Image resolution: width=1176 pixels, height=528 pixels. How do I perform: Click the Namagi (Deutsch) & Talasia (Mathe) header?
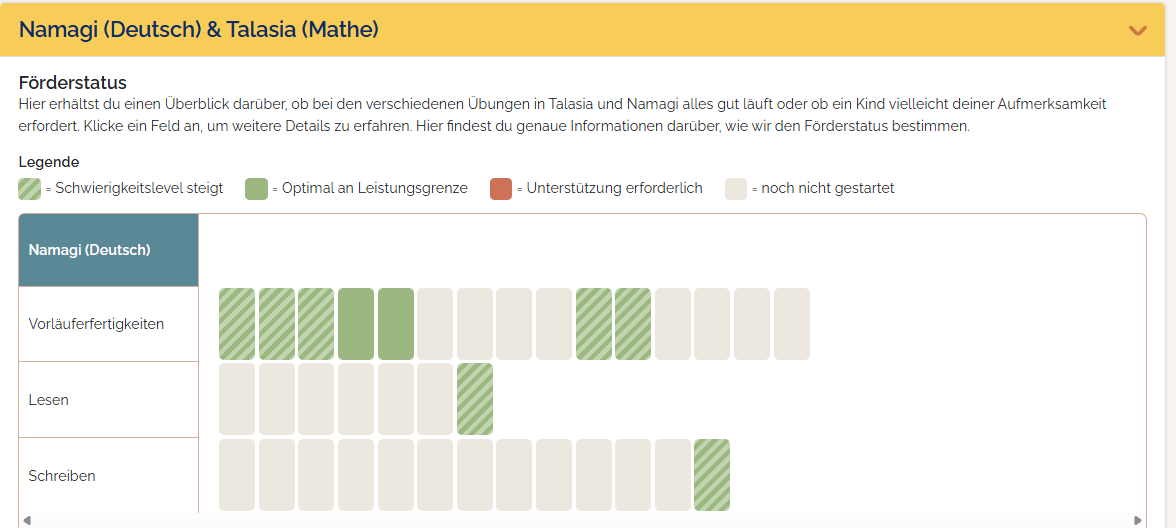199,30
